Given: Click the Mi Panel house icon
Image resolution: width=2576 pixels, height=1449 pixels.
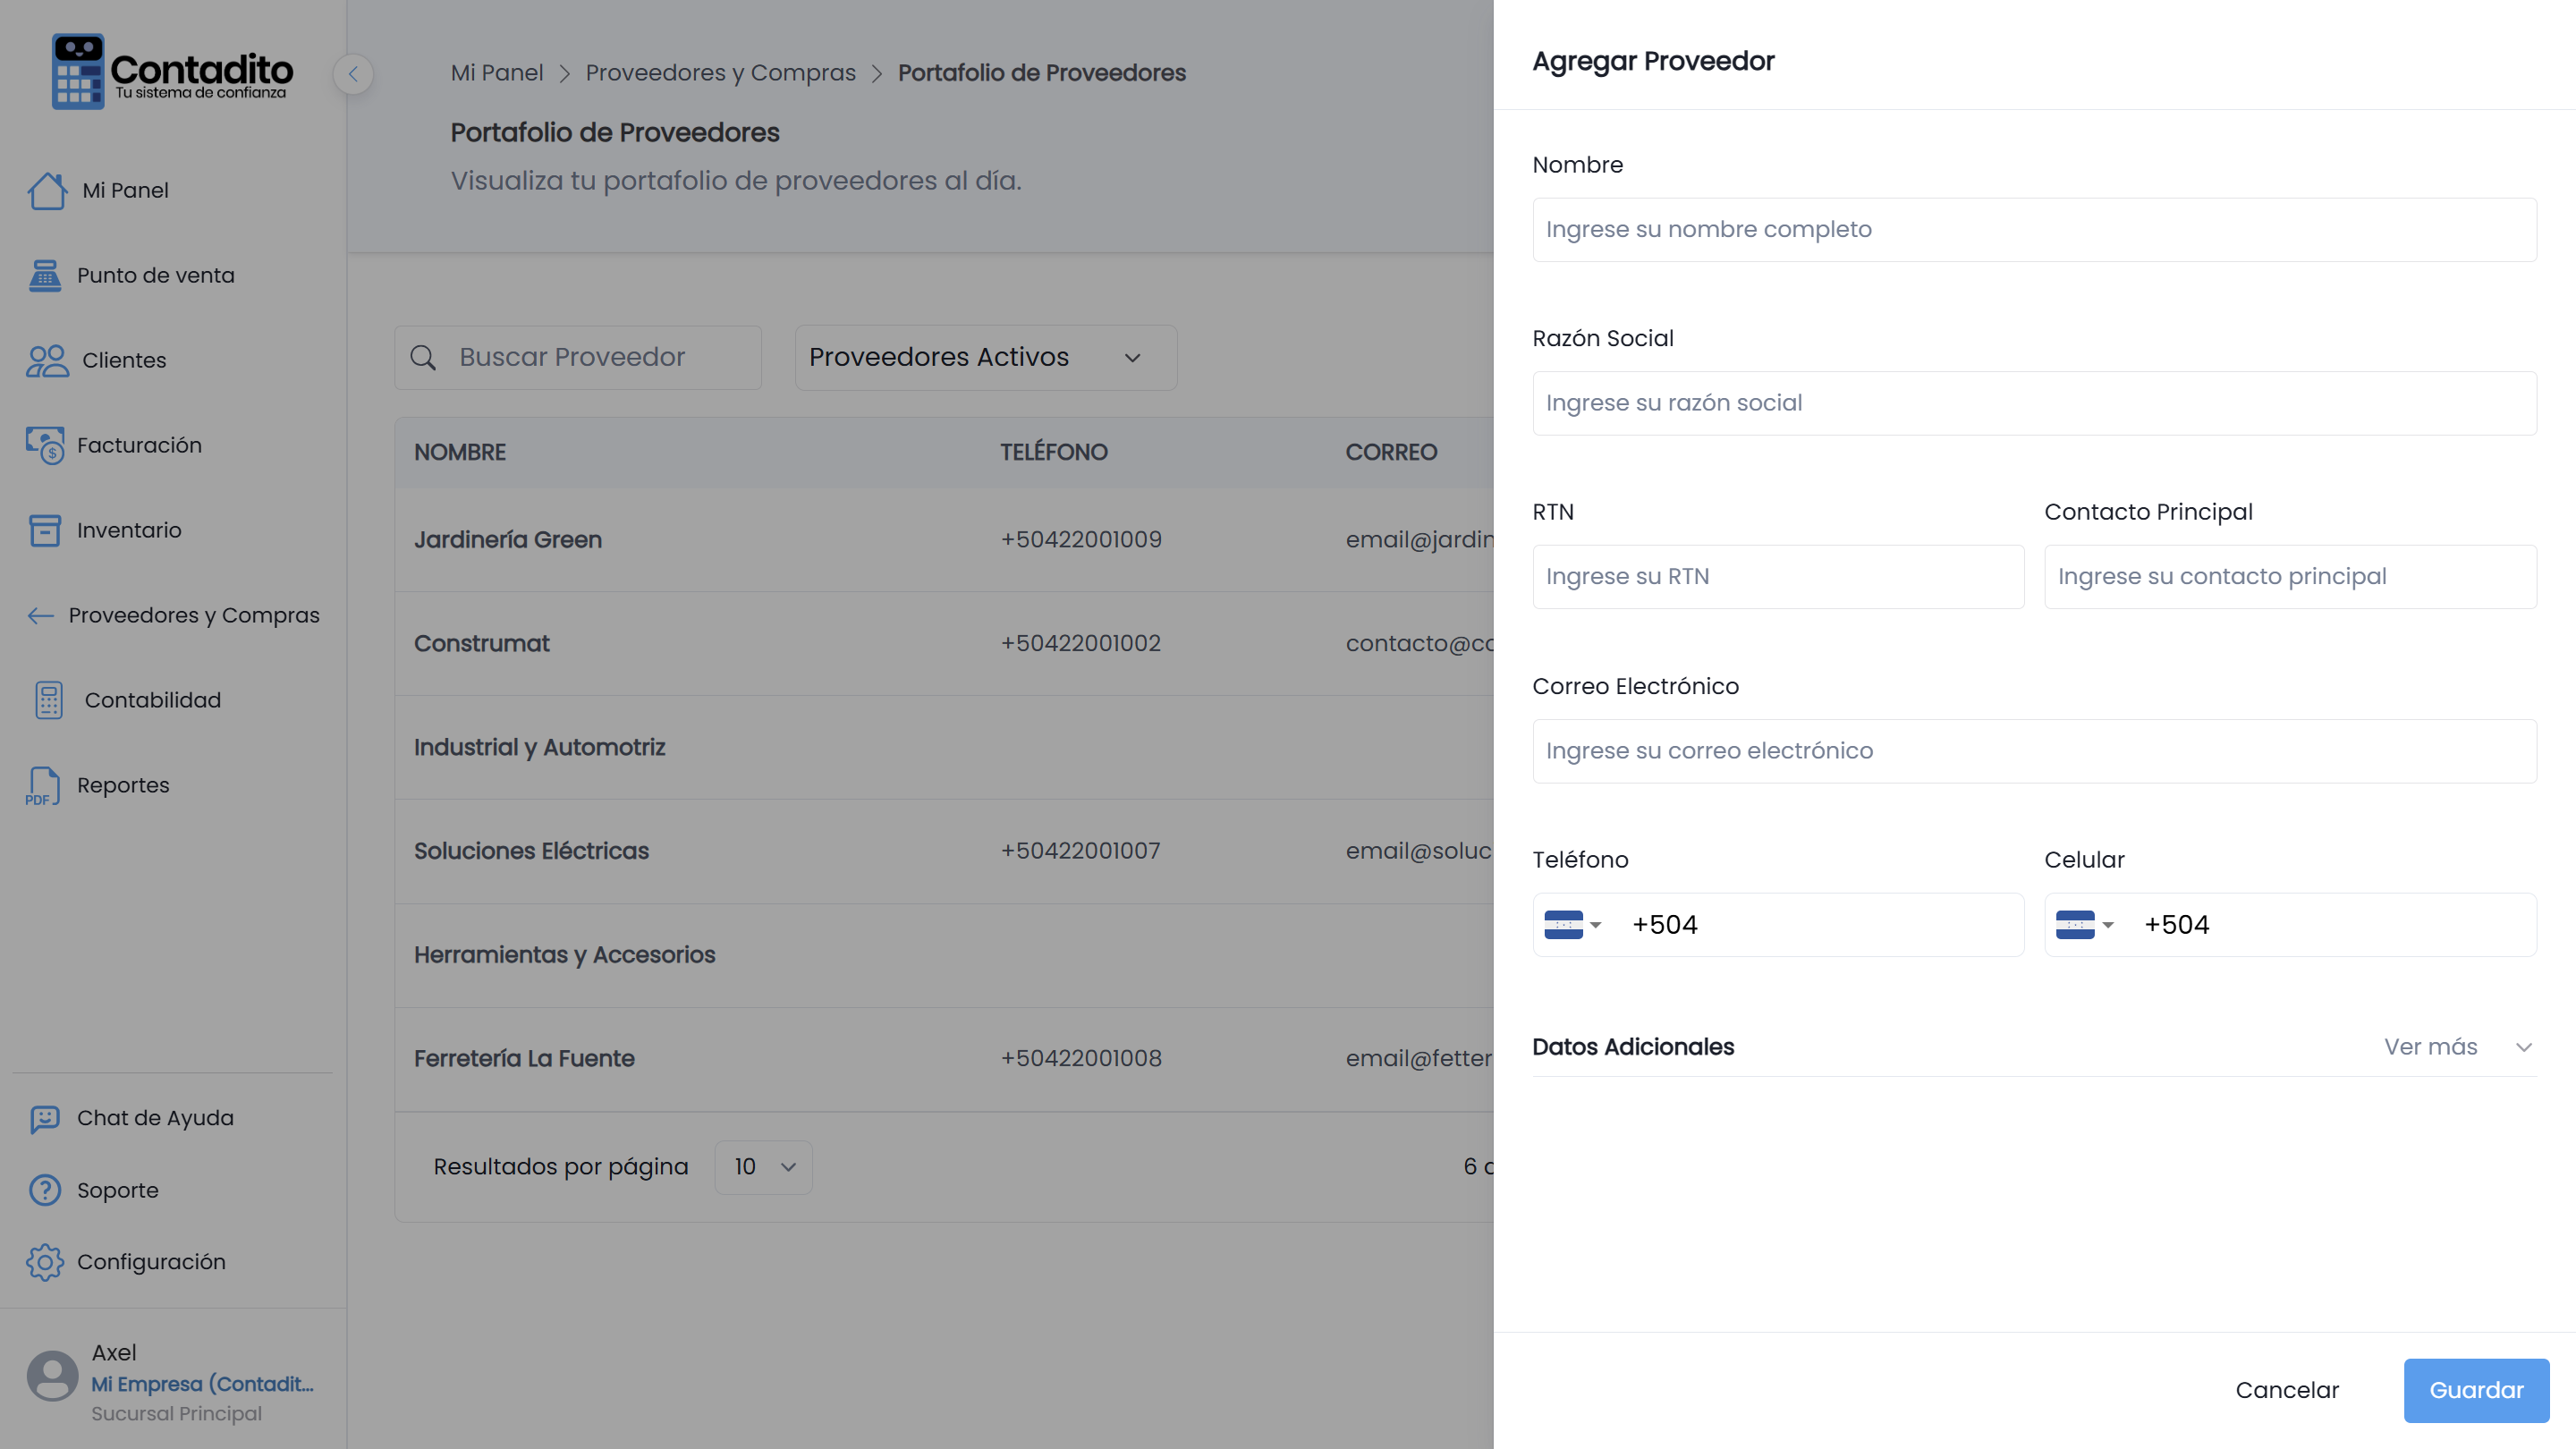Looking at the screenshot, I should (x=47, y=190).
